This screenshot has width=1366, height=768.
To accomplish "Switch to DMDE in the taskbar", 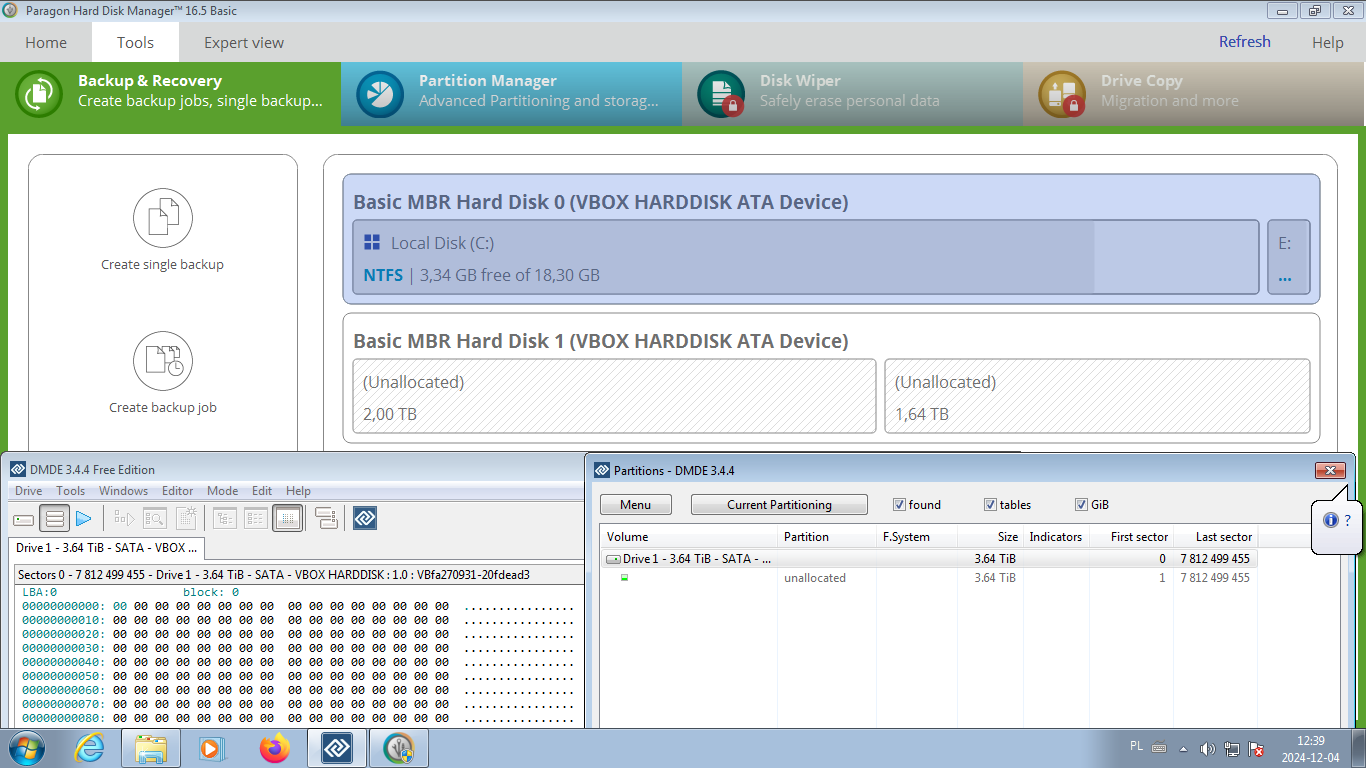I will pyautogui.click(x=337, y=748).
